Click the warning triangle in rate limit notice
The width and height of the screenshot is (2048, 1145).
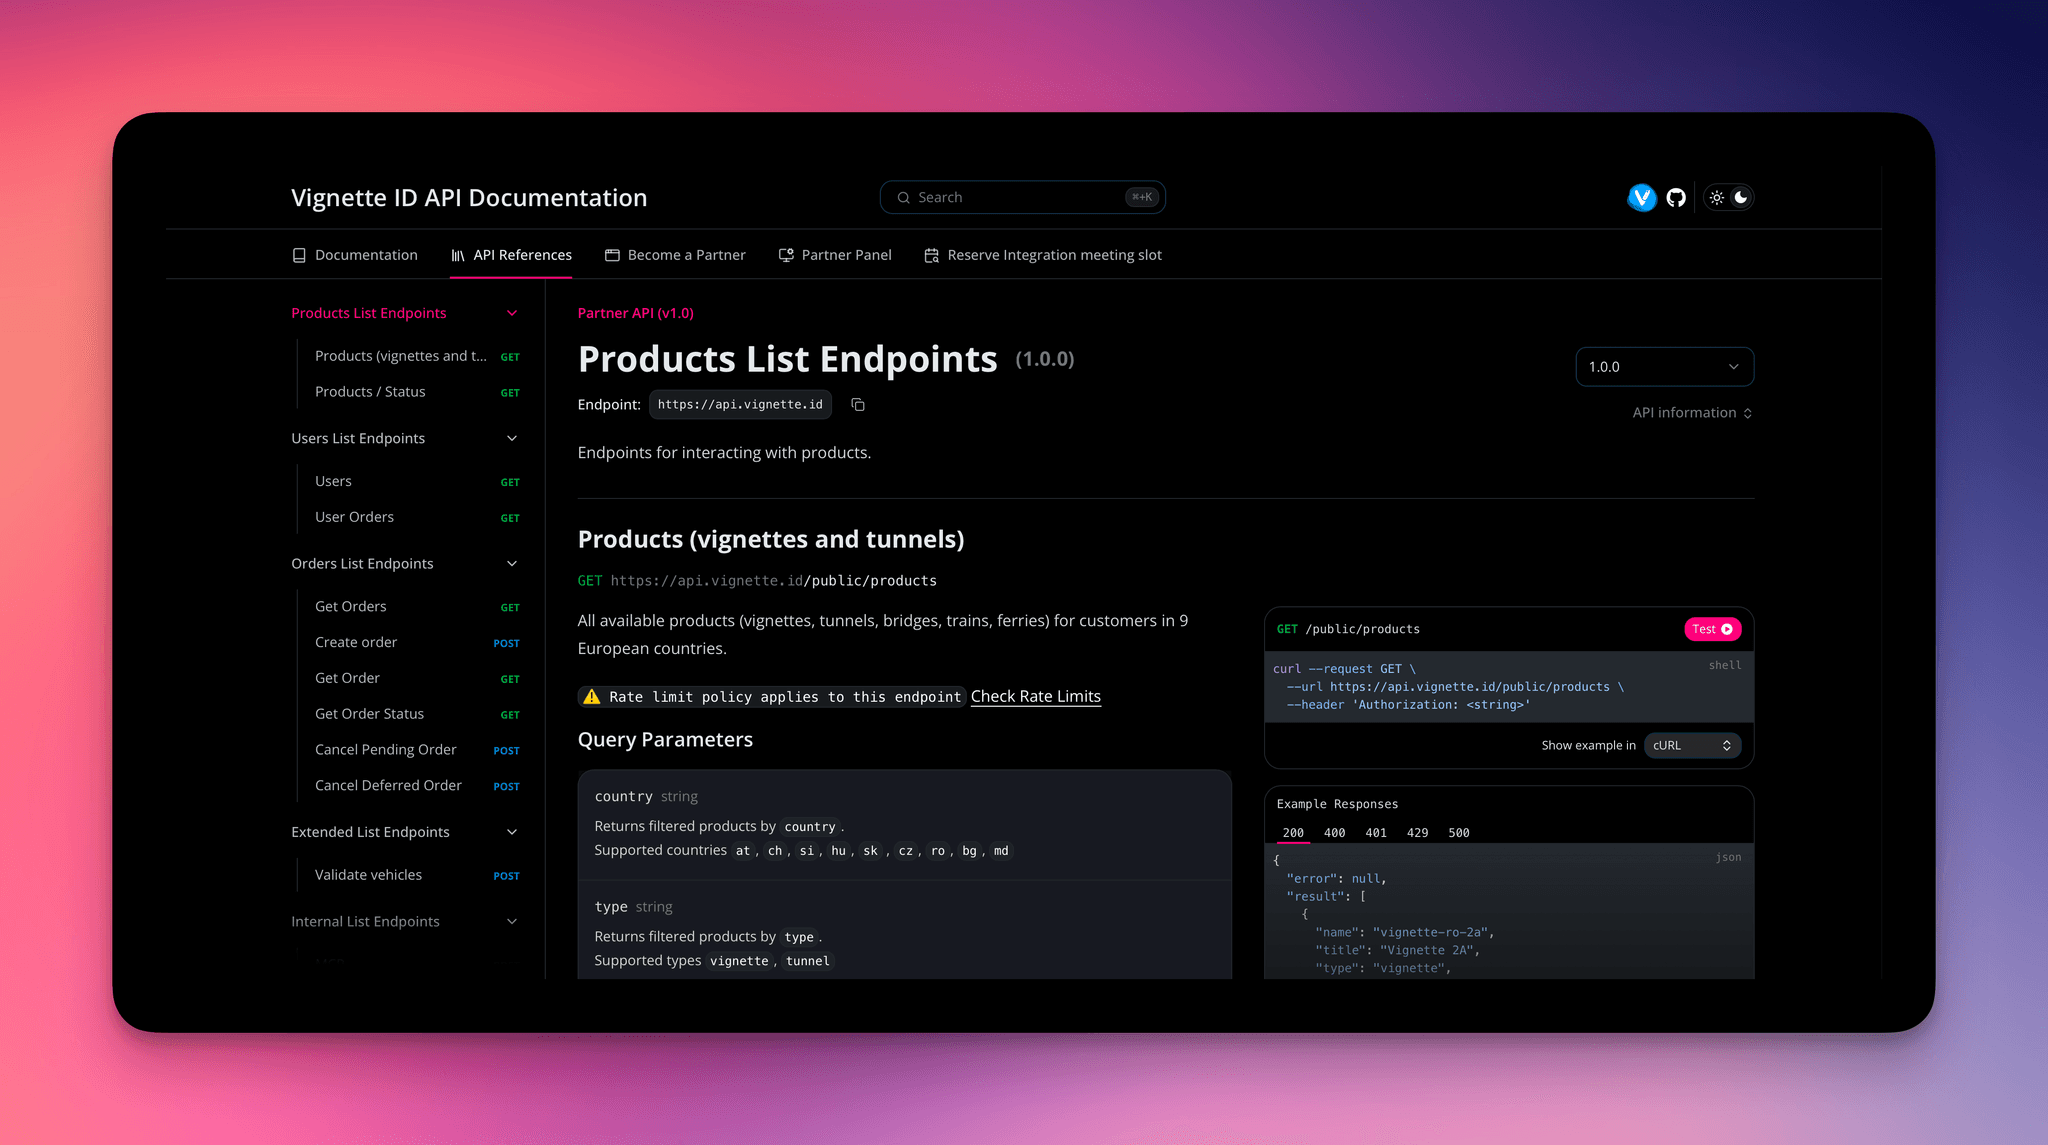[591, 696]
